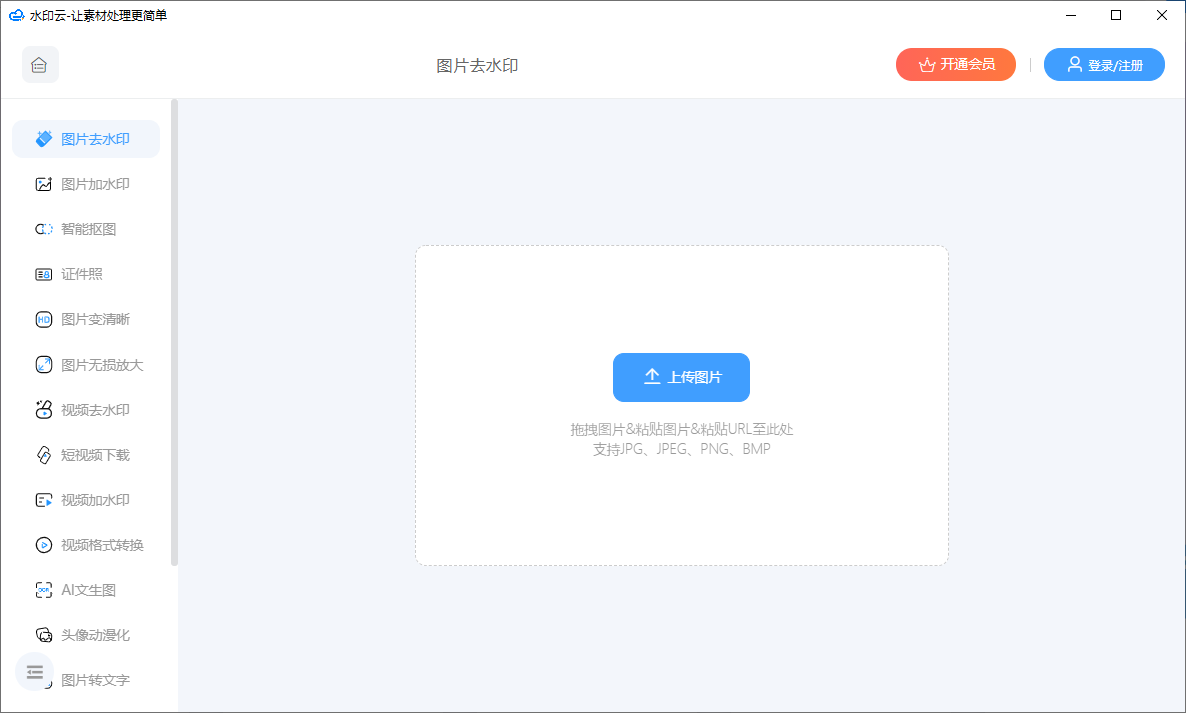Select the 视频去水印 video watermark remover
The height and width of the screenshot is (713, 1186).
[86, 409]
